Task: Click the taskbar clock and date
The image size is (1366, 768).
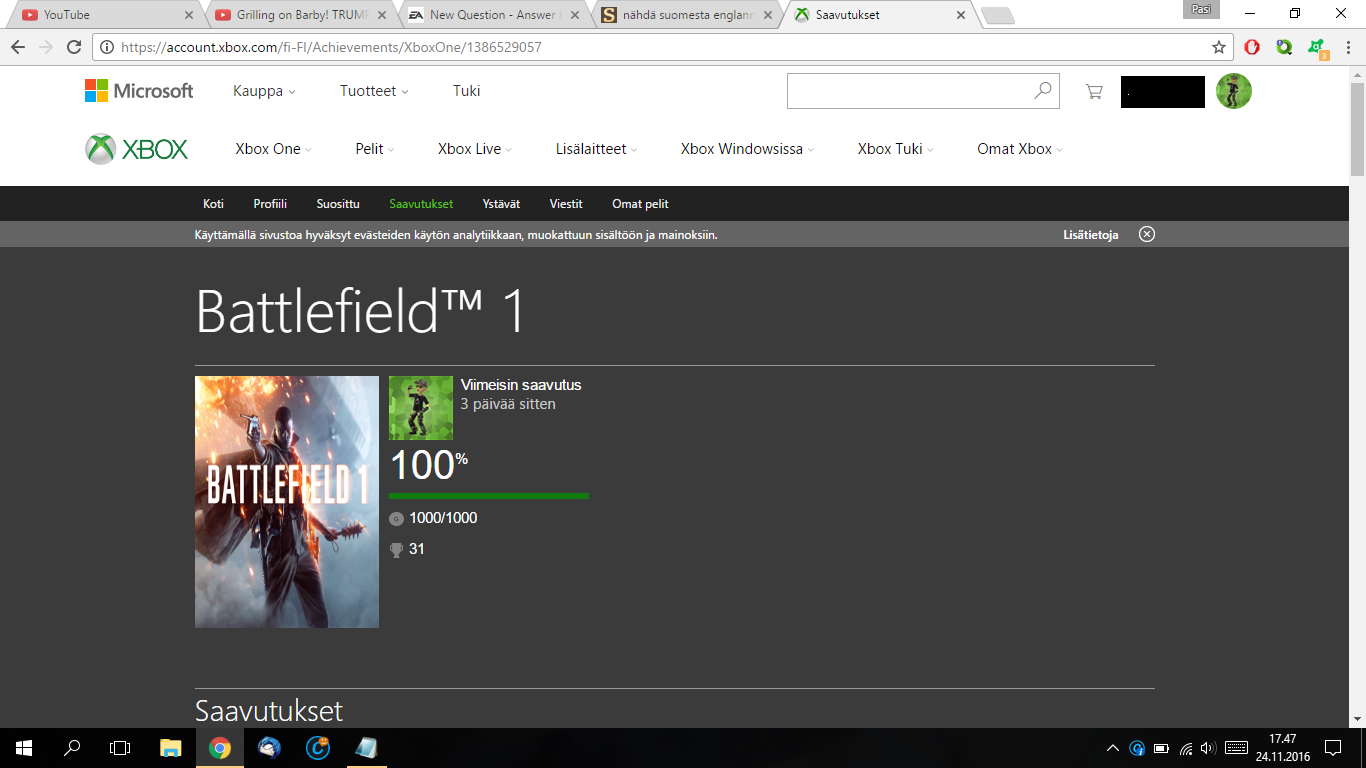Action: 1283,748
